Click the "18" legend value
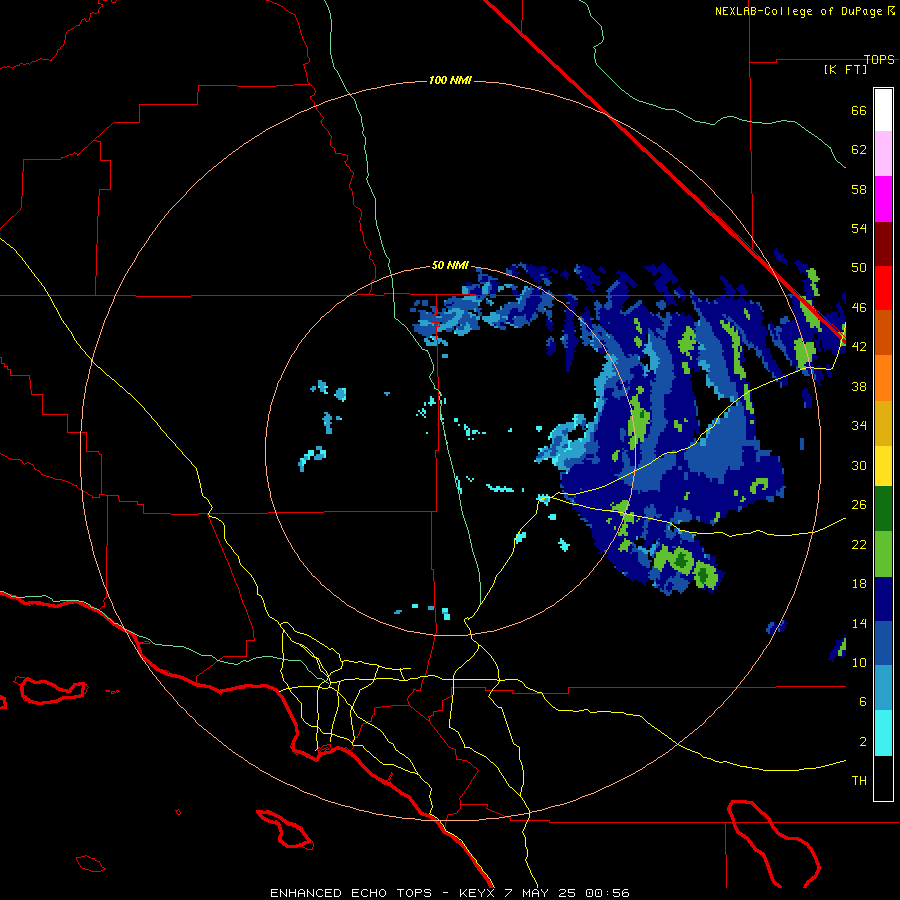 pos(859,584)
